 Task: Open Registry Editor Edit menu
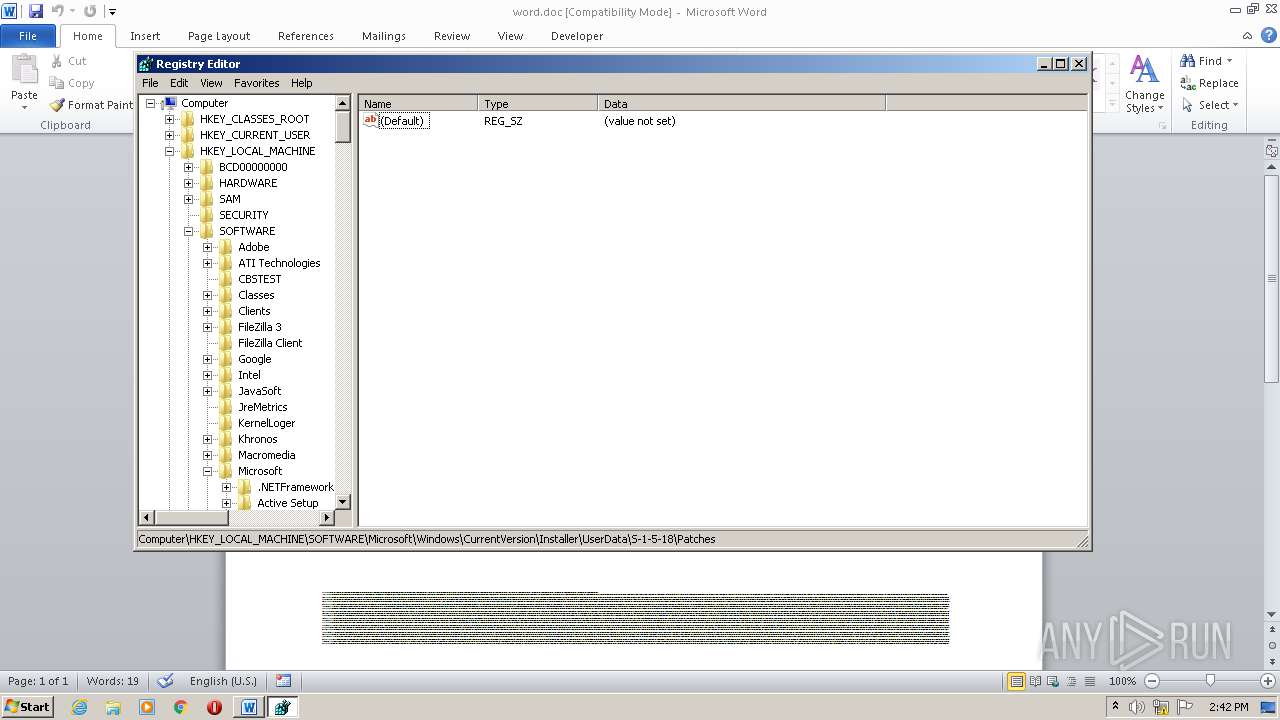pos(179,83)
